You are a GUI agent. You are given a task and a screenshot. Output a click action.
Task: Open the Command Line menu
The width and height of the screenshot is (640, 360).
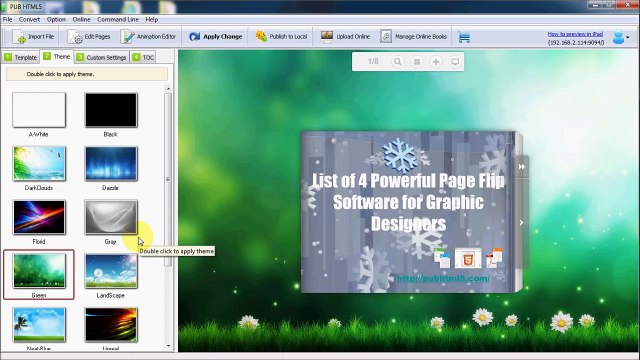coord(118,20)
